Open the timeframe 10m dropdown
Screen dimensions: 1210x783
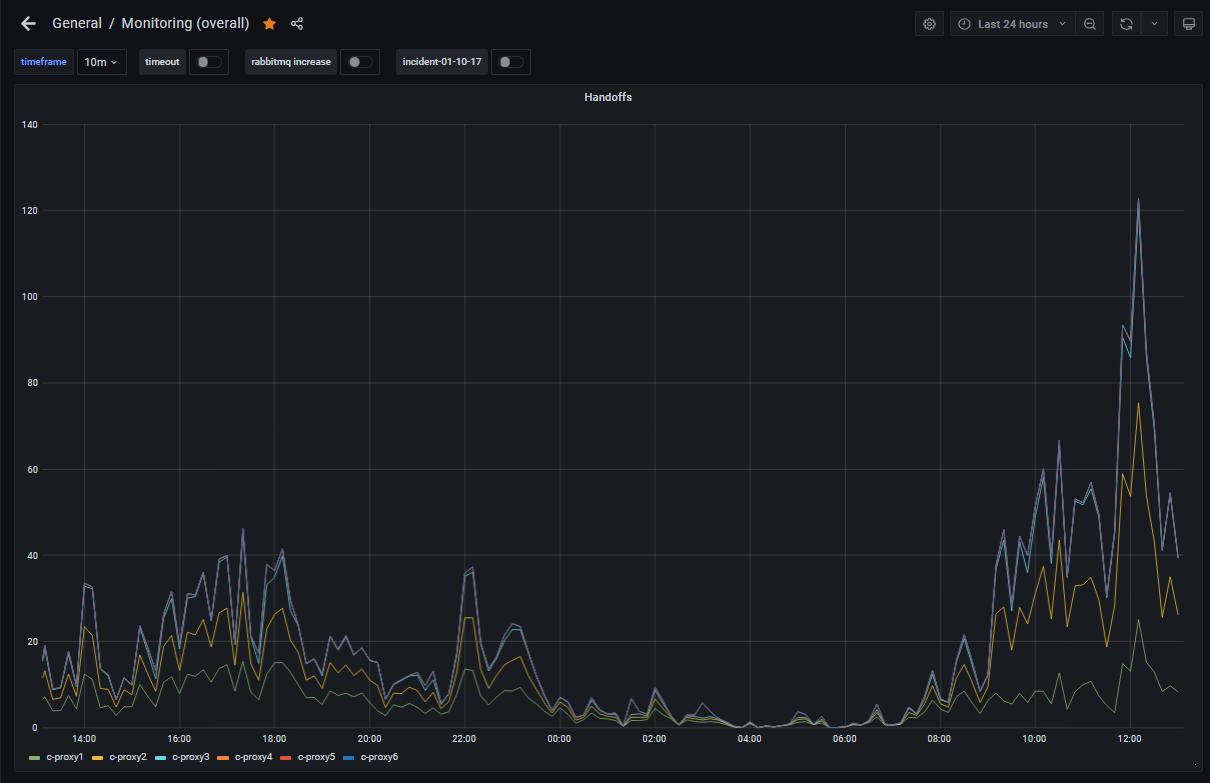click(x=101, y=62)
